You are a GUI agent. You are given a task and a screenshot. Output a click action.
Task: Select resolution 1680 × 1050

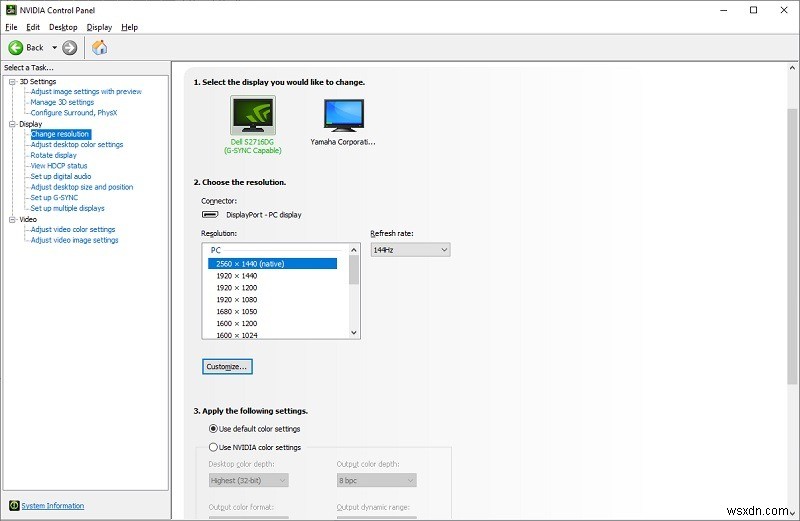point(237,312)
